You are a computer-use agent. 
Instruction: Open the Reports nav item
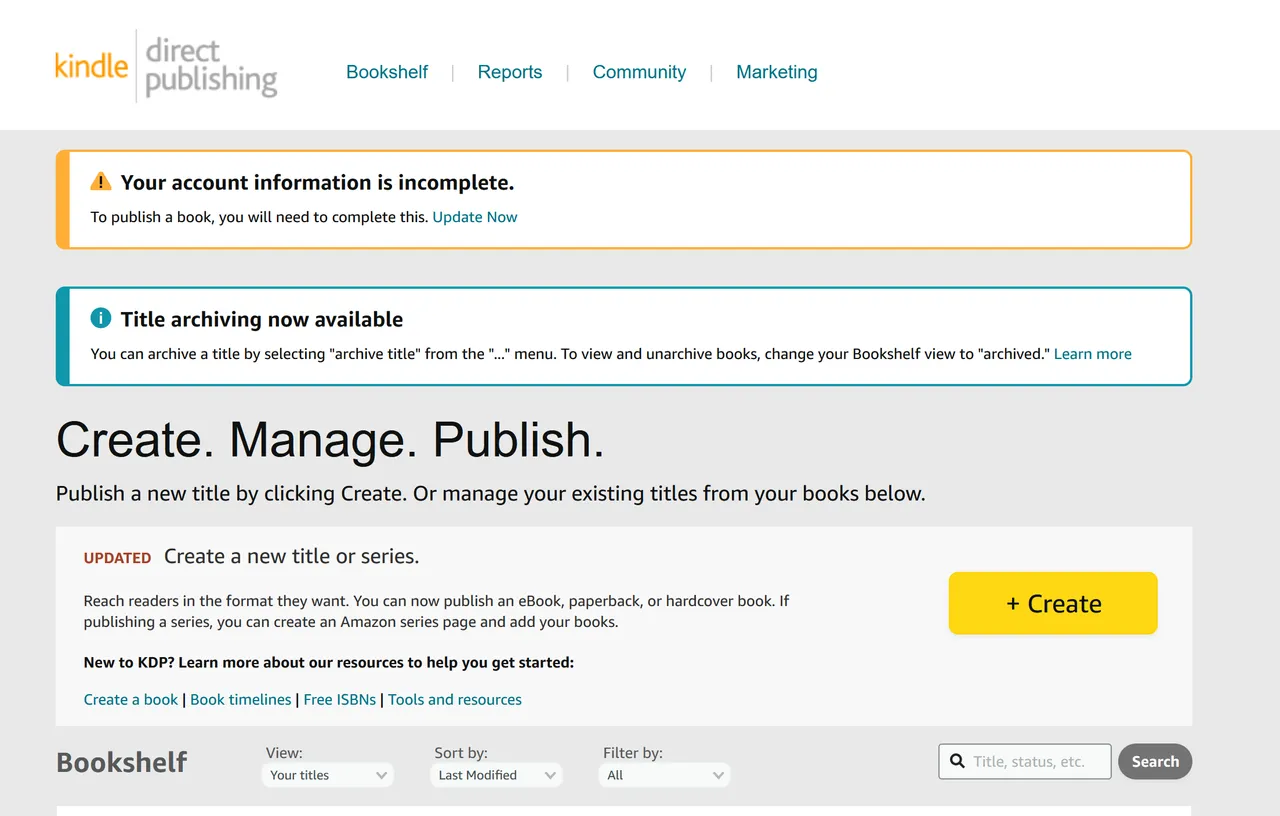[510, 72]
